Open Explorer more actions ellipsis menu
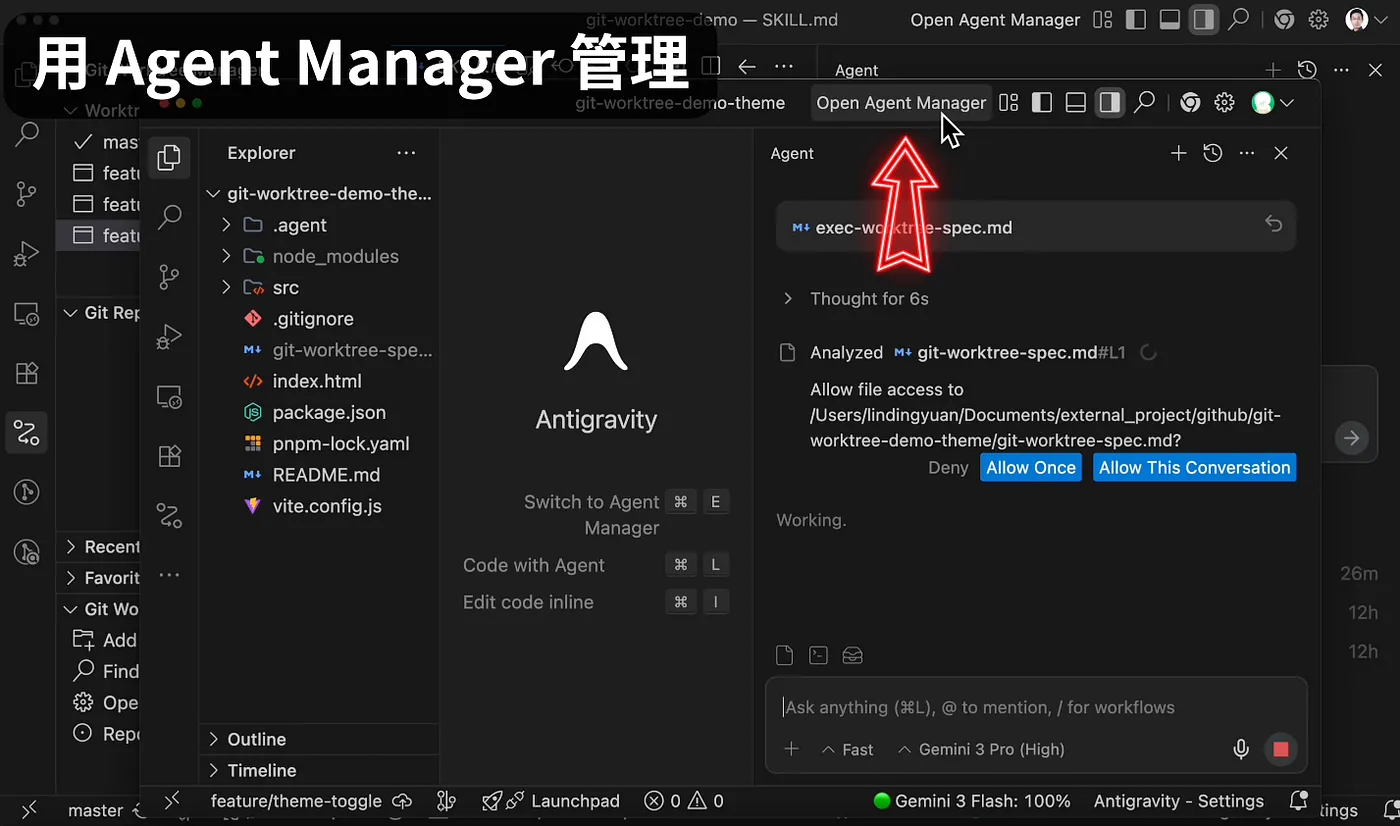Image resolution: width=1400 pixels, height=826 pixels. (x=406, y=153)
